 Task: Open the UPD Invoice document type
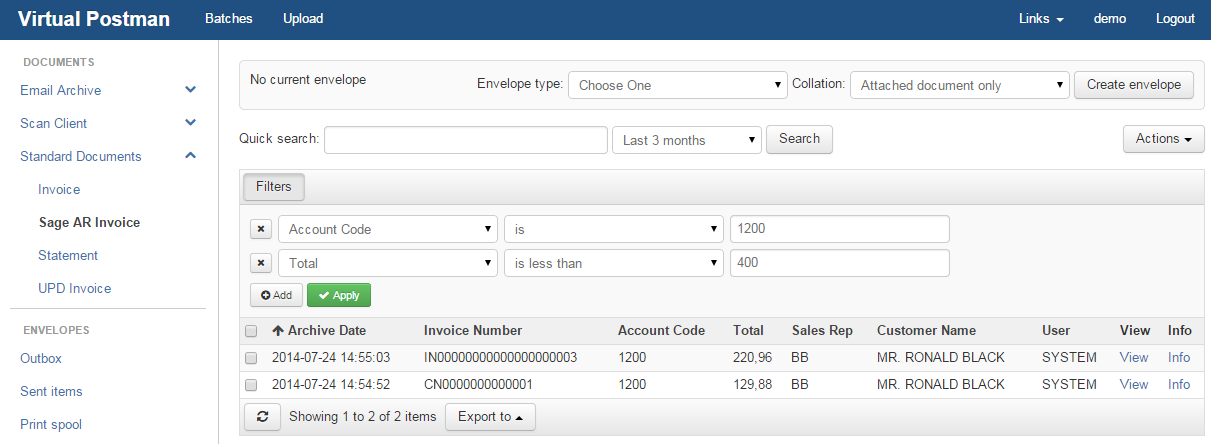click(x=74, y=288)
